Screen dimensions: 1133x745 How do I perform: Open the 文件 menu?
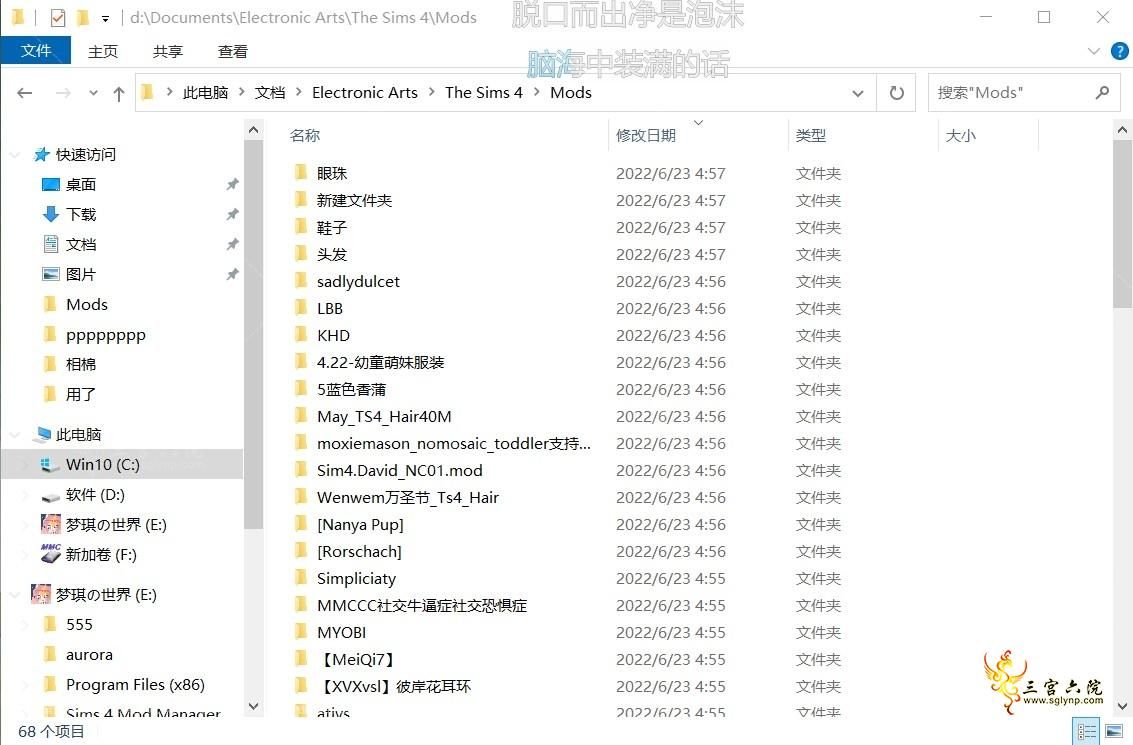click(36, 51)
